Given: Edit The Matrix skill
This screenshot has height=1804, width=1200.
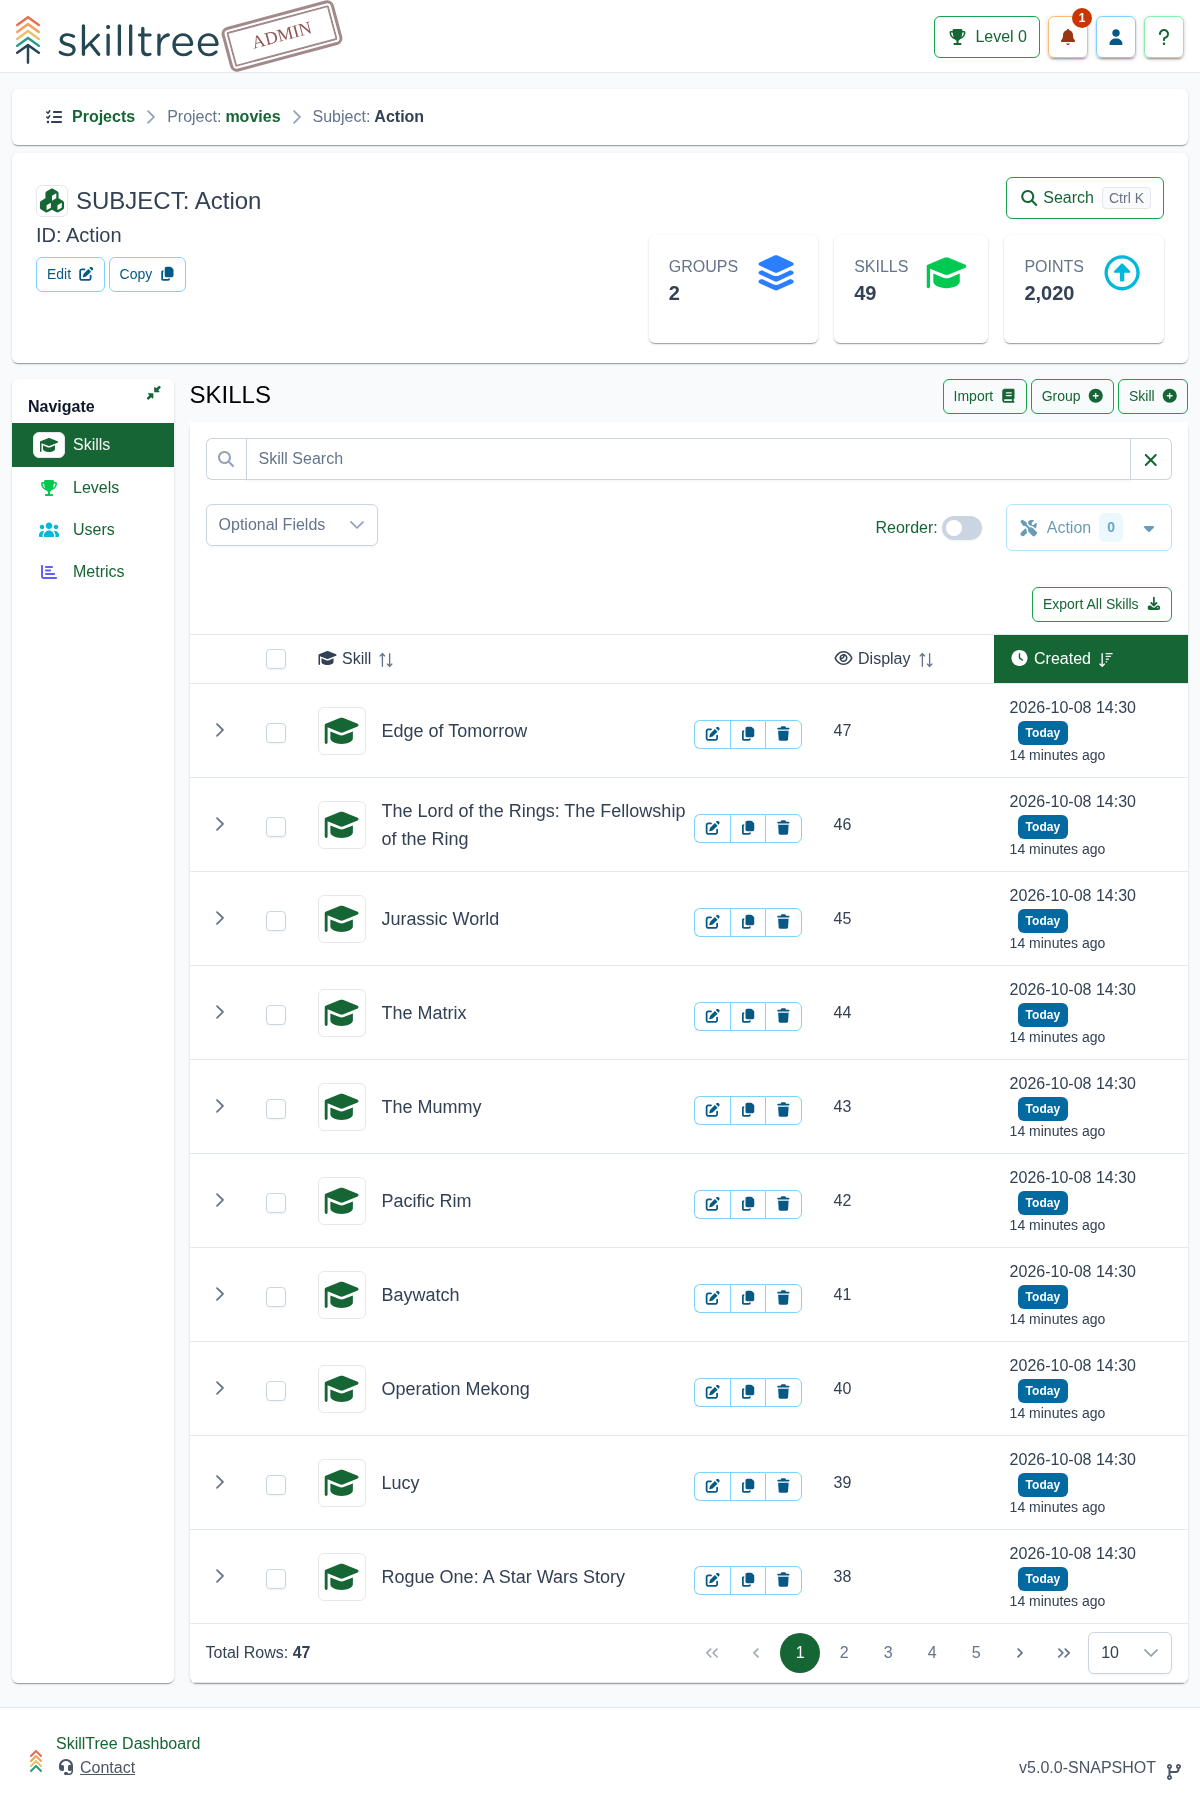Looking at the screenshot, I should pos(712,1016).
